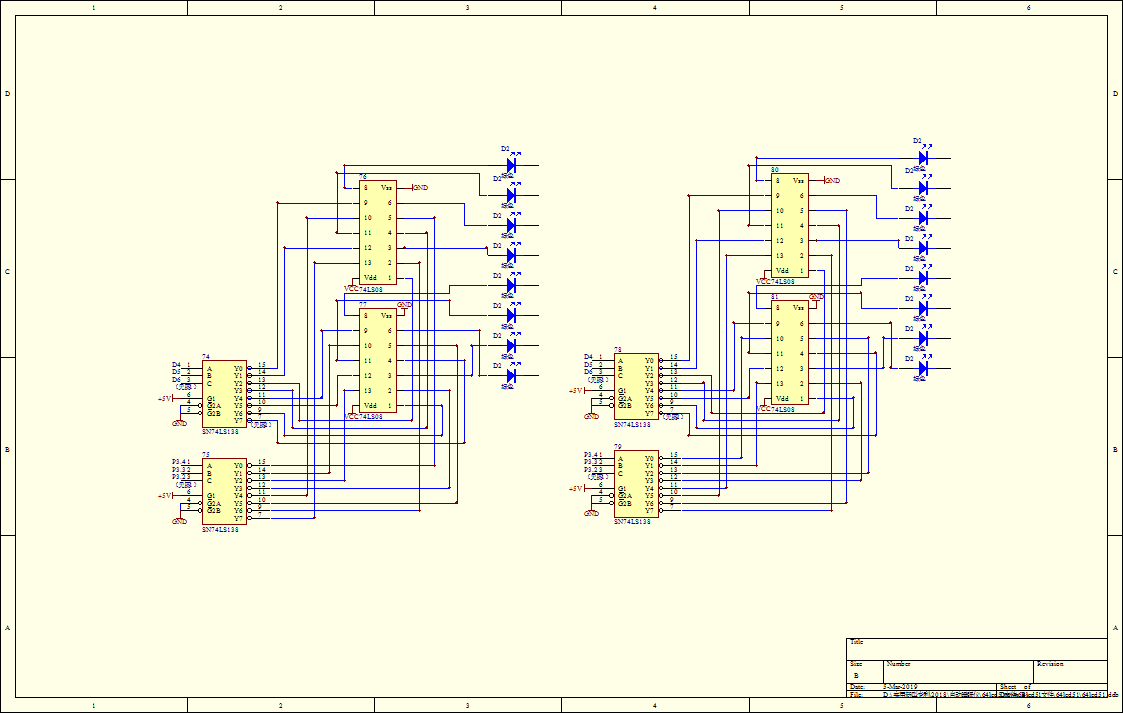The height and width of the screenshot is (713, 1123).
Task: Select the SN74LS138 decoder chip numbered 78
Action: click(x=636, y=385)
